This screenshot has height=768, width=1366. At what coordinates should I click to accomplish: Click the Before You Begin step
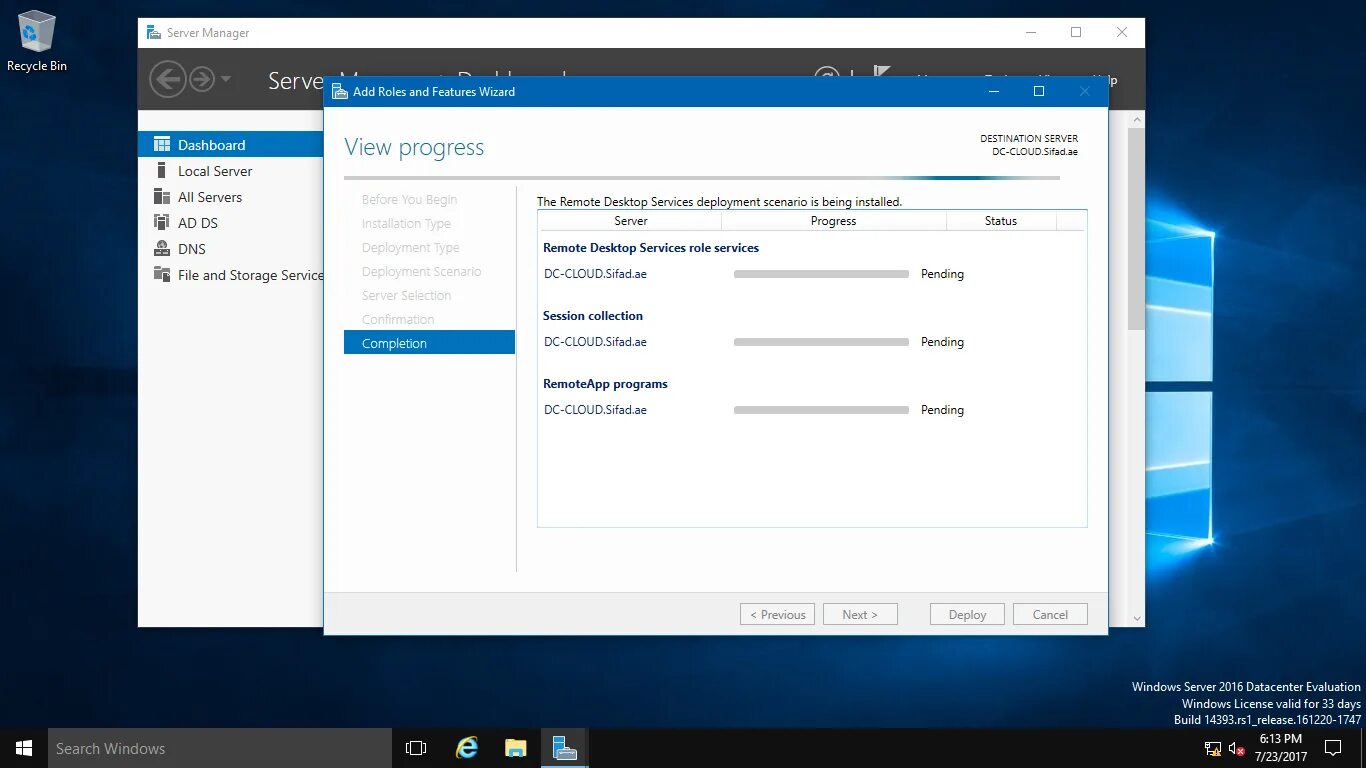tap(409, 199)
